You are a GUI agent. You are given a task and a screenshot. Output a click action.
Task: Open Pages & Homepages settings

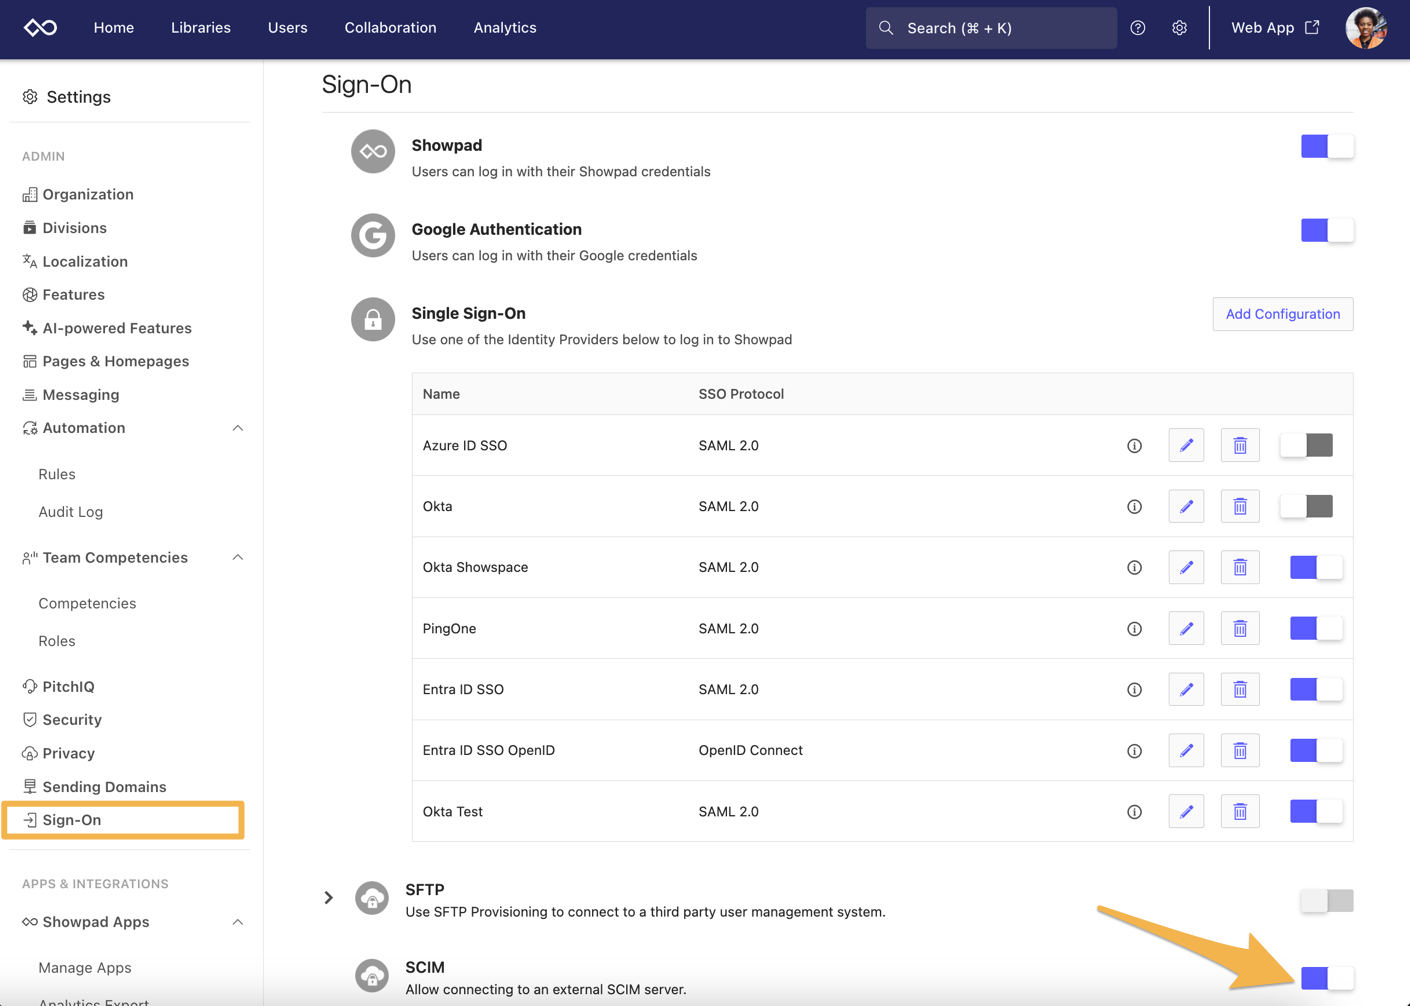[x=106, y=361]
